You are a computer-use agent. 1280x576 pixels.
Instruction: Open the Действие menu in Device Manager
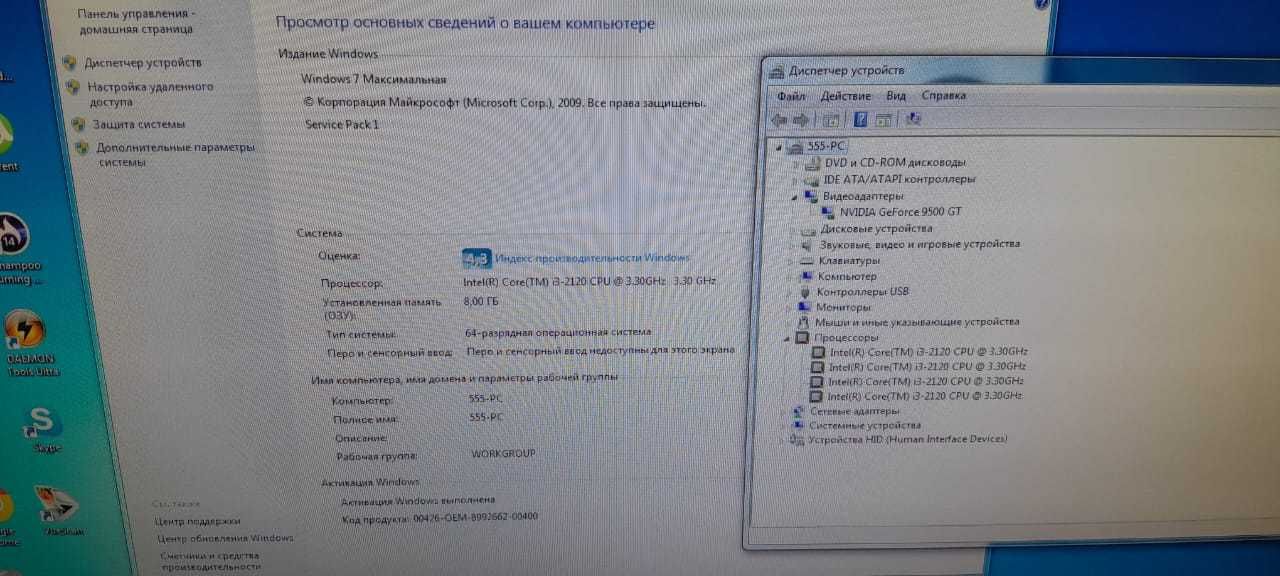845,96
